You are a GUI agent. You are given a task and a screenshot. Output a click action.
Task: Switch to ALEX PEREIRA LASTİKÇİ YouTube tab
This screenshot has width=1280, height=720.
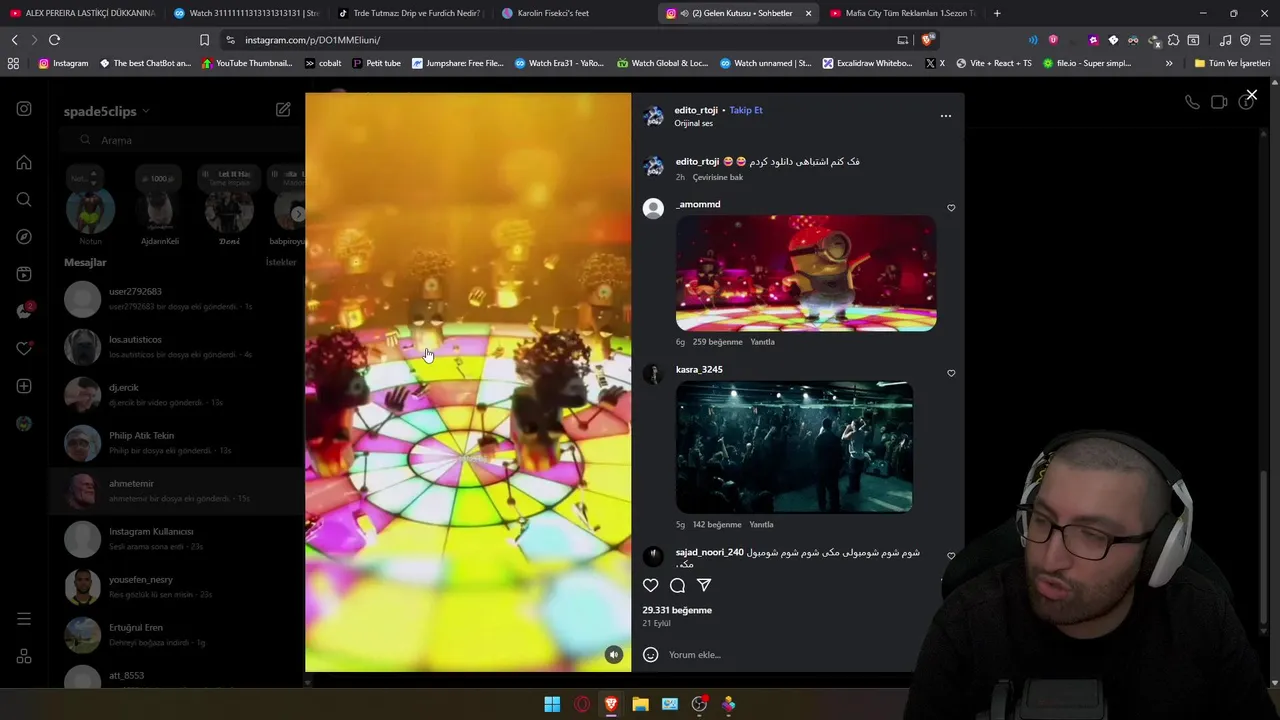pyautogui.click(x=82, y=13)
